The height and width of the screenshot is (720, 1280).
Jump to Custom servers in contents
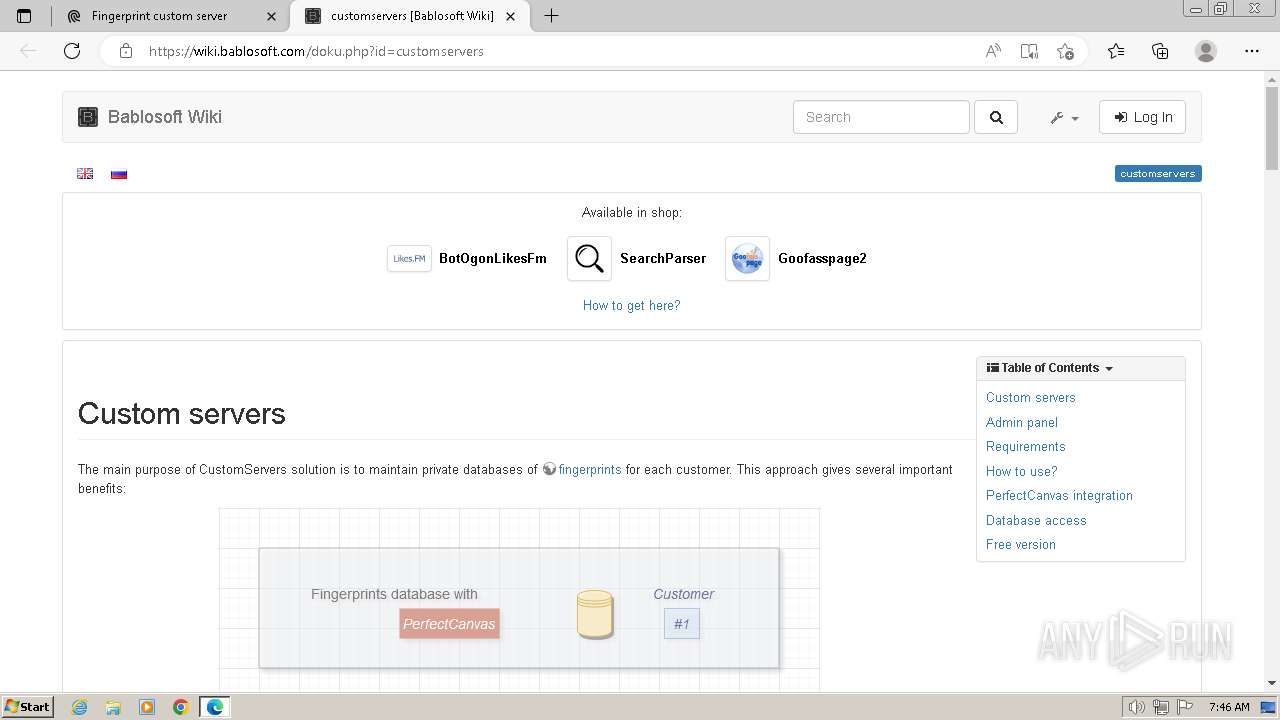pos(1031,397)
